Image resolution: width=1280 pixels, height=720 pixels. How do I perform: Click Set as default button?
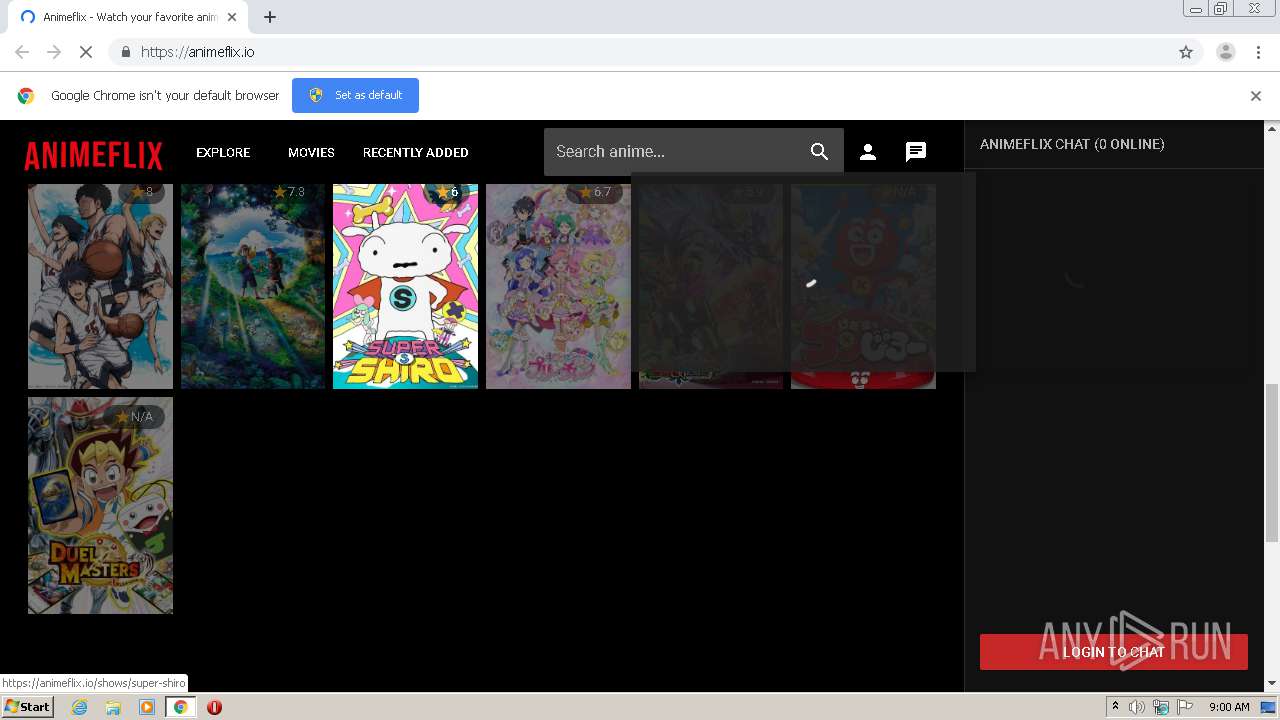[355, 95]
